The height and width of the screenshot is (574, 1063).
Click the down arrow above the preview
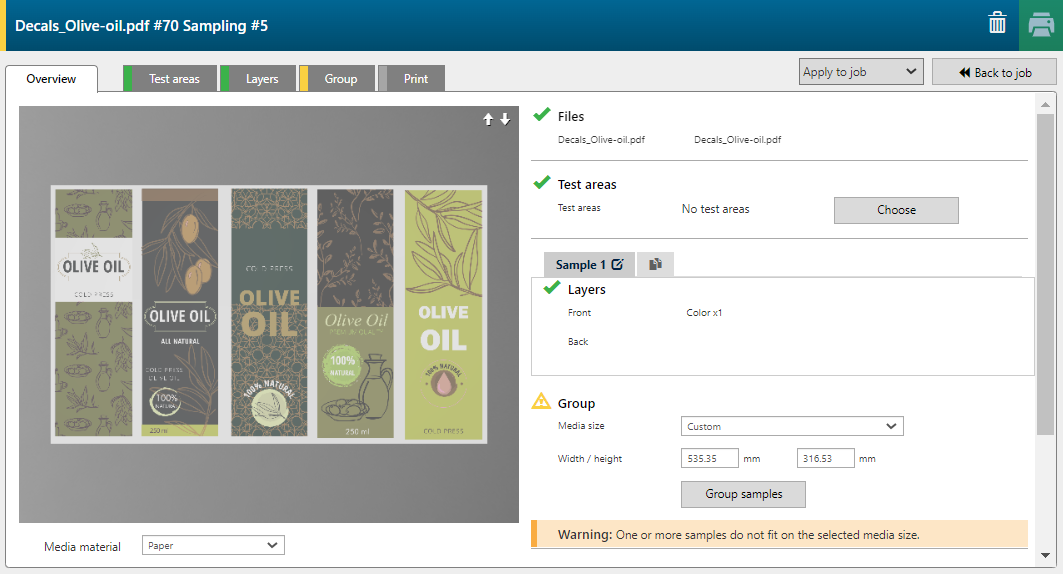505,119
